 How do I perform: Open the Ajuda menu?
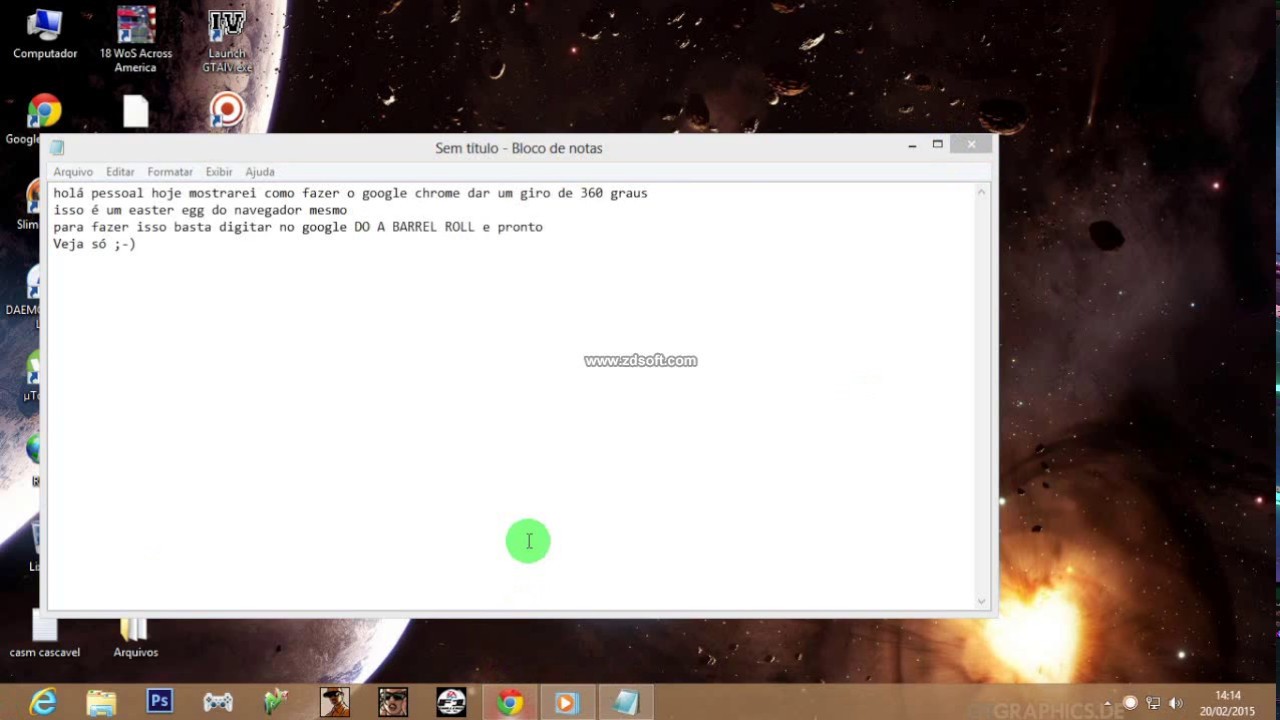260,172
